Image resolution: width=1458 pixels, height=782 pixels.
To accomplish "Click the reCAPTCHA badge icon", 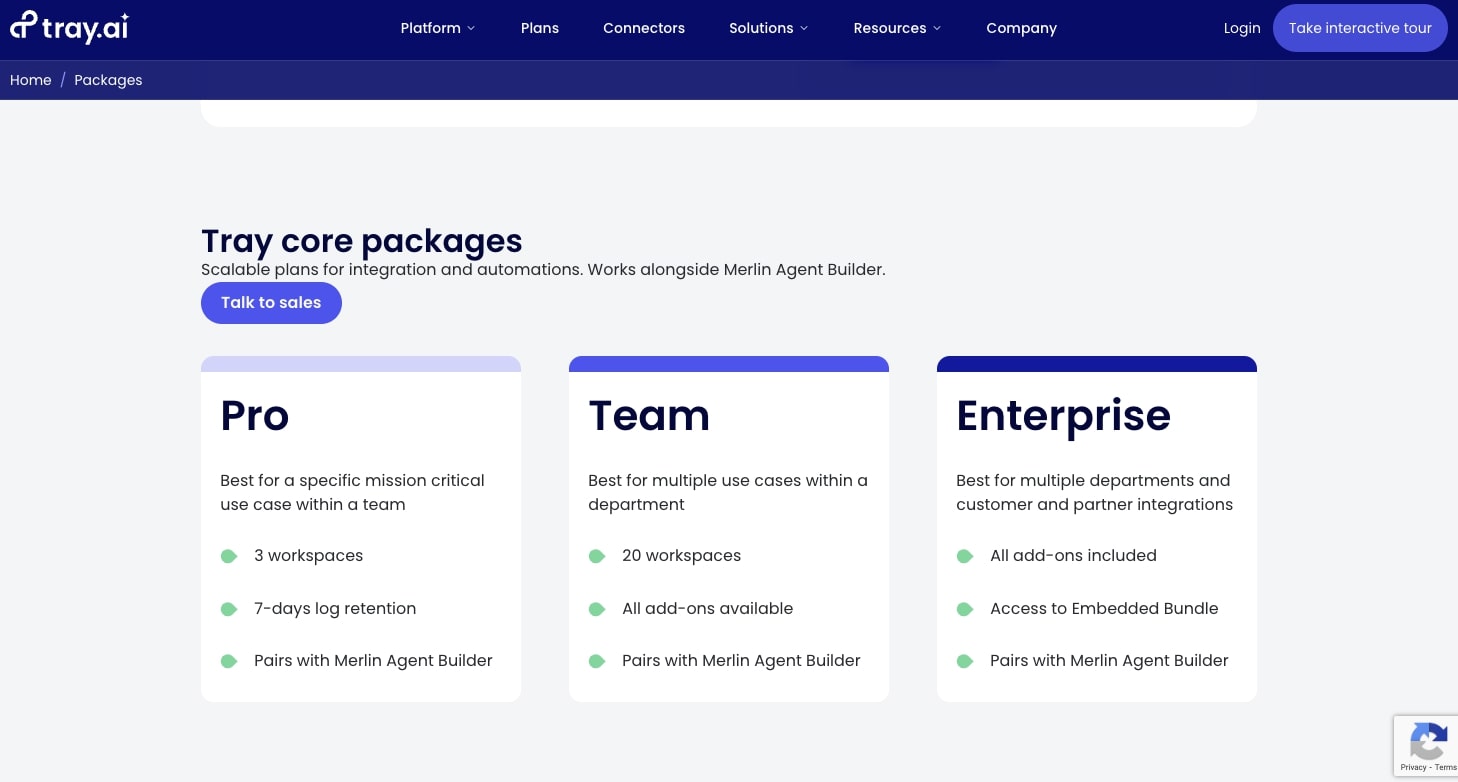I will click(x=1428, y=741).
